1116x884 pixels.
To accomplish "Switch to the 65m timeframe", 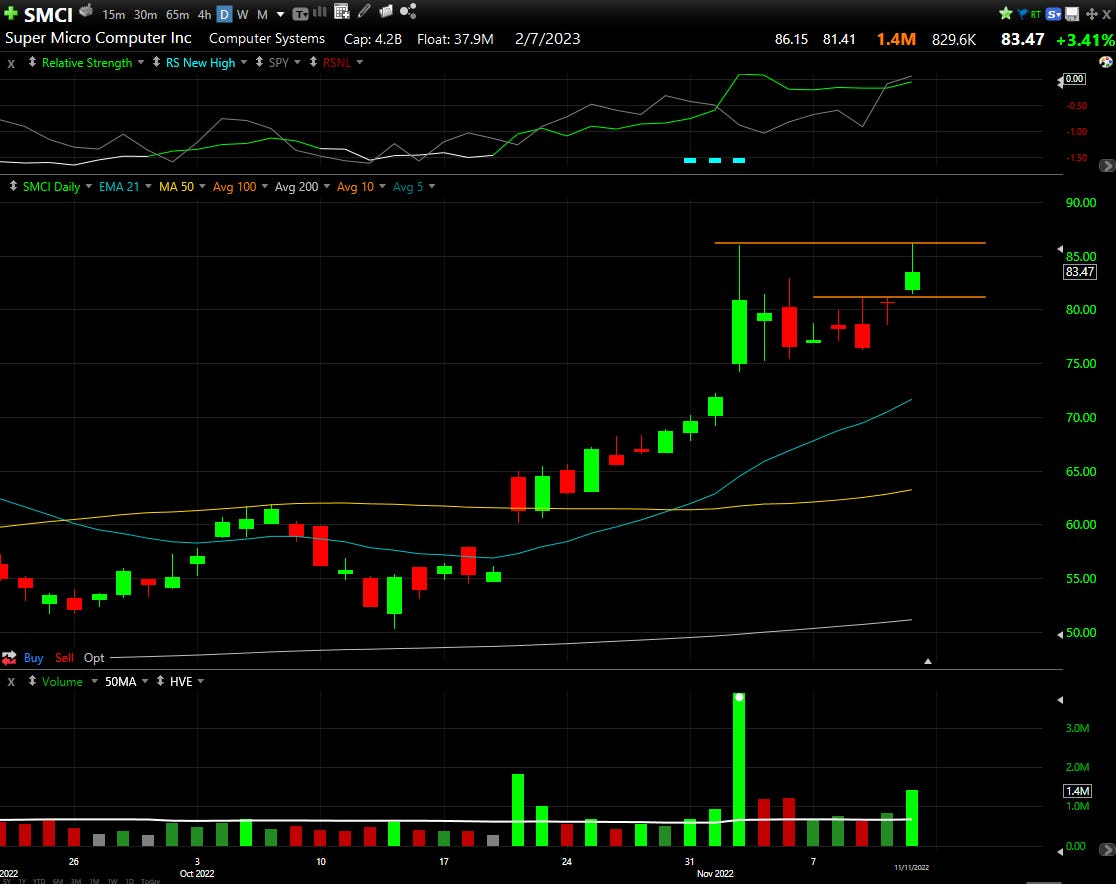I will point(177,14).
